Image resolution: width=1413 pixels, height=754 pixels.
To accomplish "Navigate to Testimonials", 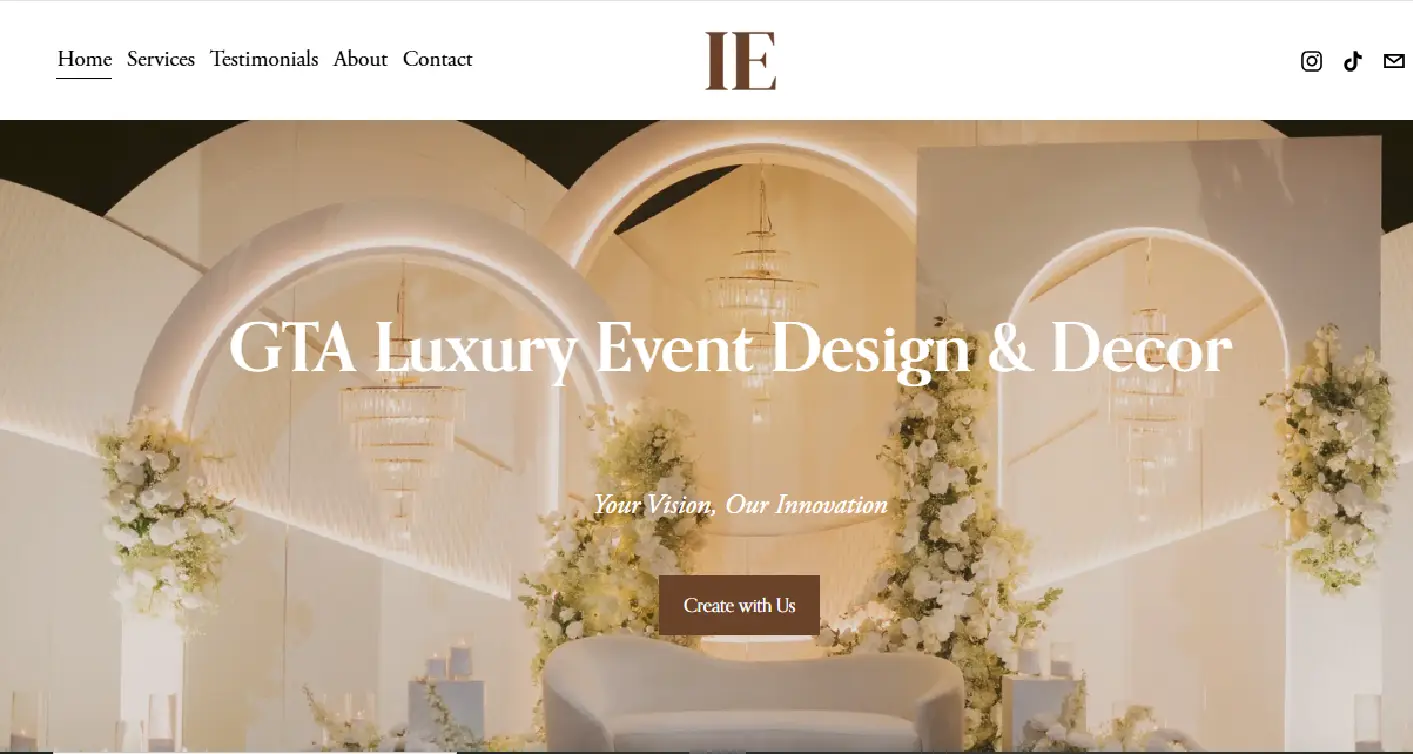I will (x=264, y=59).
